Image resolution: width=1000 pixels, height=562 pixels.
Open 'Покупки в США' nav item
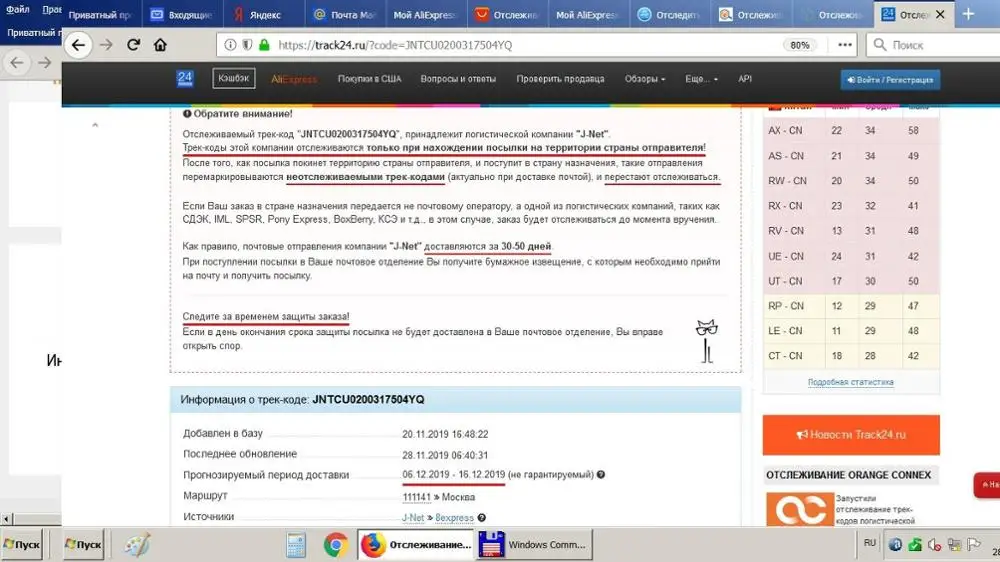(x=369, y=79)
